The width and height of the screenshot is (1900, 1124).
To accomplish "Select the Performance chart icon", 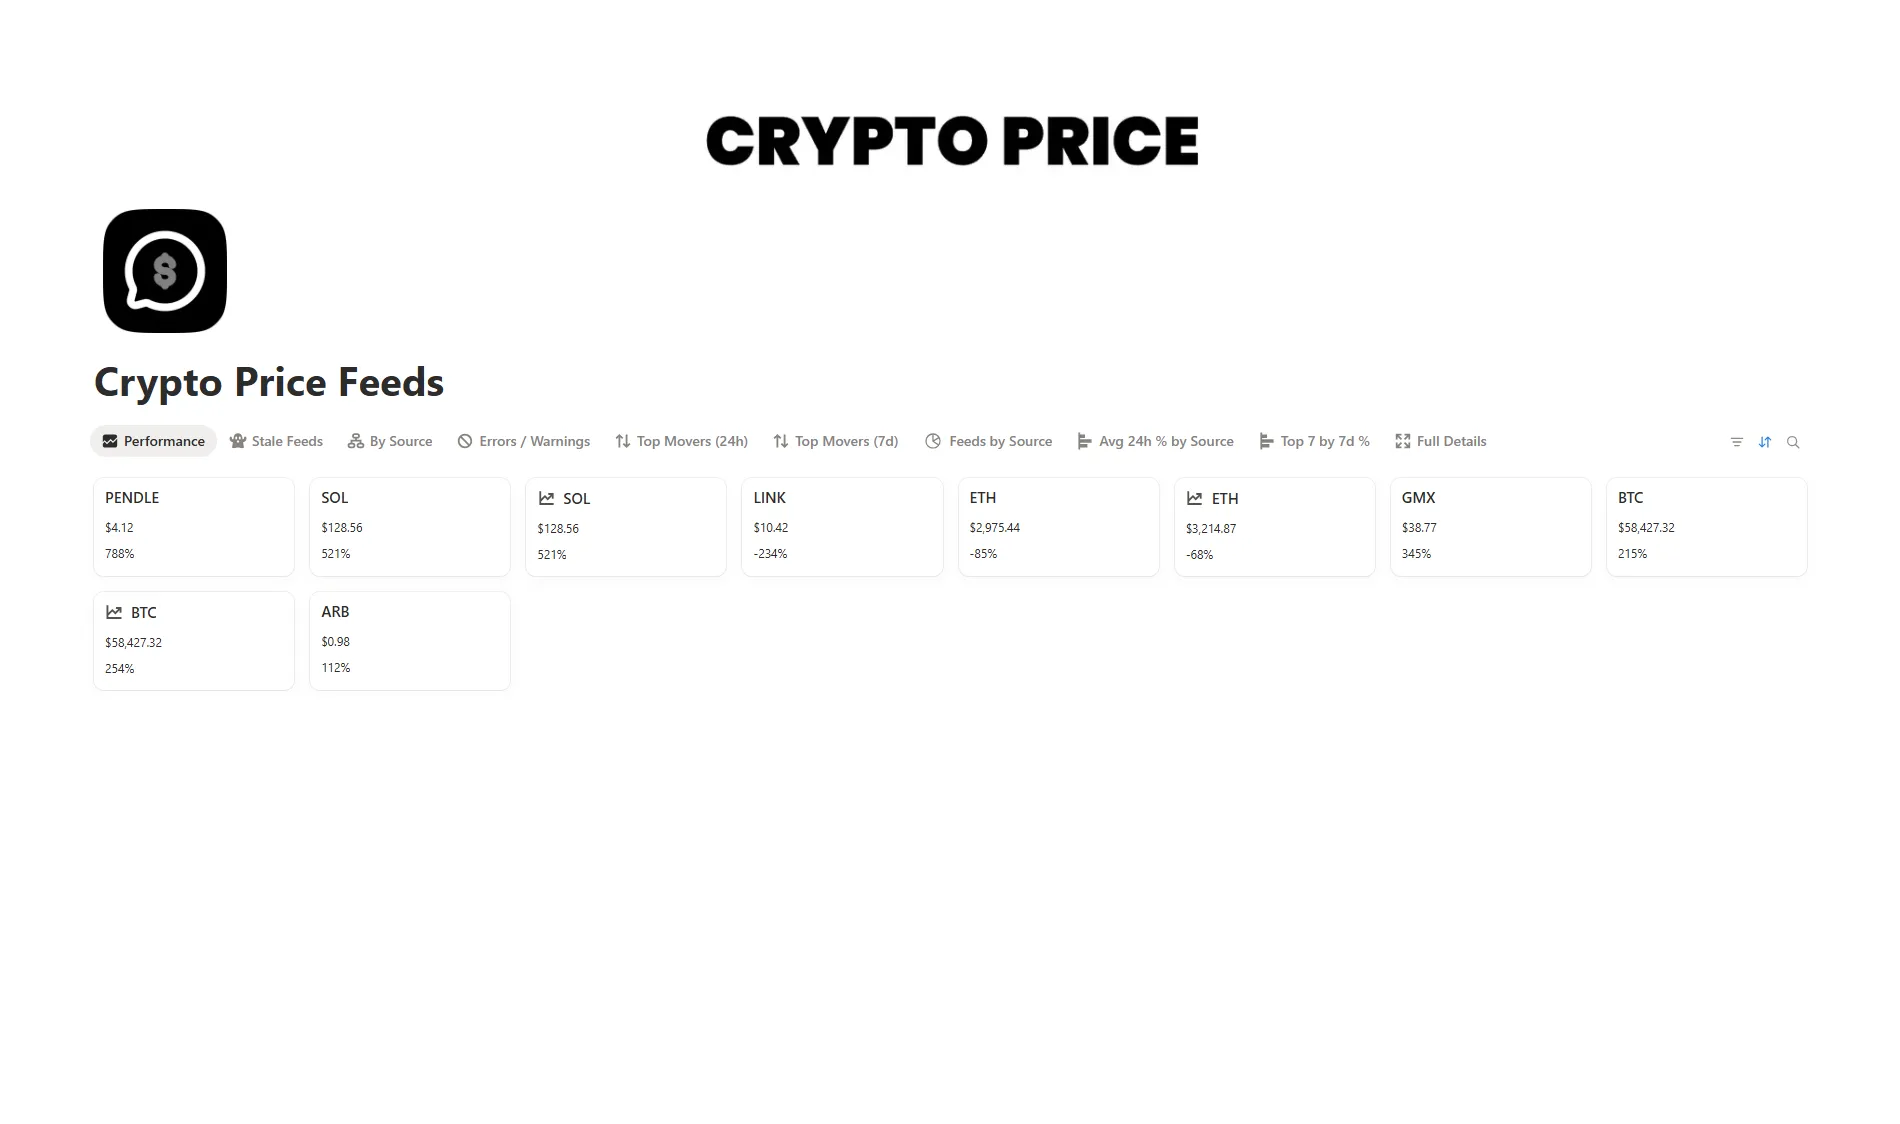I will 109,441.
